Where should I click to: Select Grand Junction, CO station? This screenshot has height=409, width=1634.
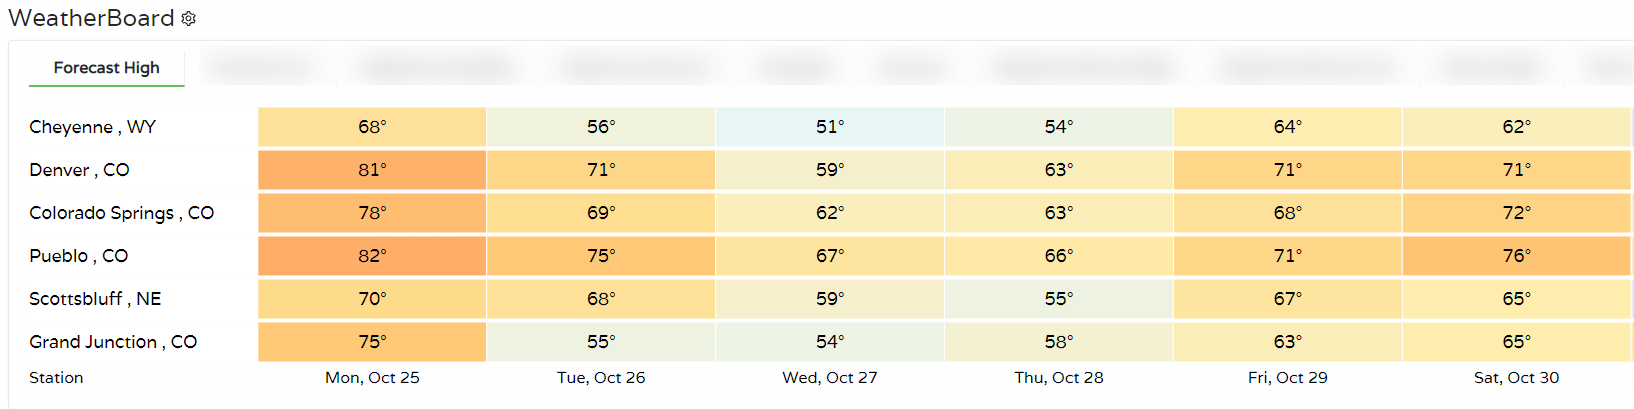pos(113,342)
